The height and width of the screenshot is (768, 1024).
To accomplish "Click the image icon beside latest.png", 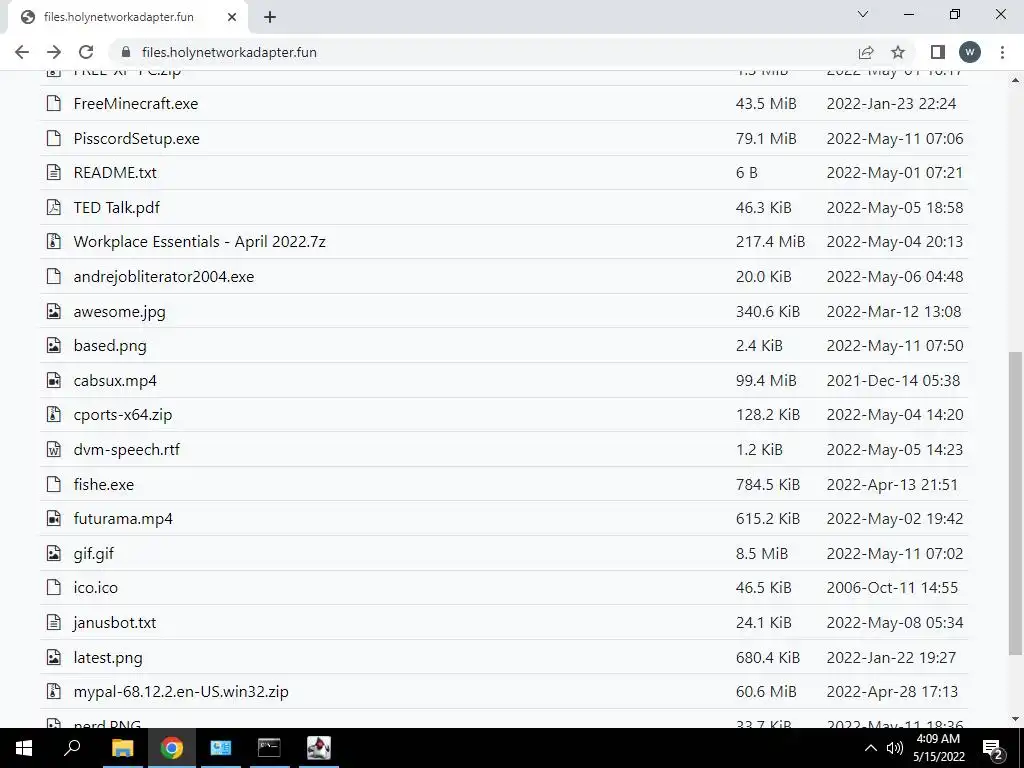I will click(54, 657).
